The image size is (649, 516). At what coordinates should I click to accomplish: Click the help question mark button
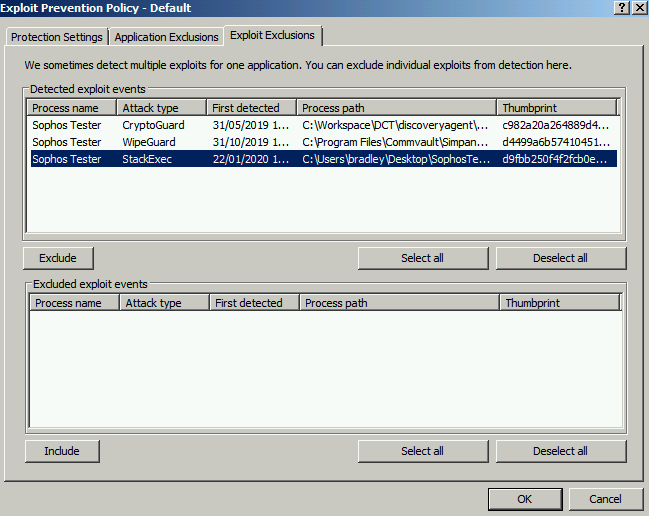tap(622, 7)
